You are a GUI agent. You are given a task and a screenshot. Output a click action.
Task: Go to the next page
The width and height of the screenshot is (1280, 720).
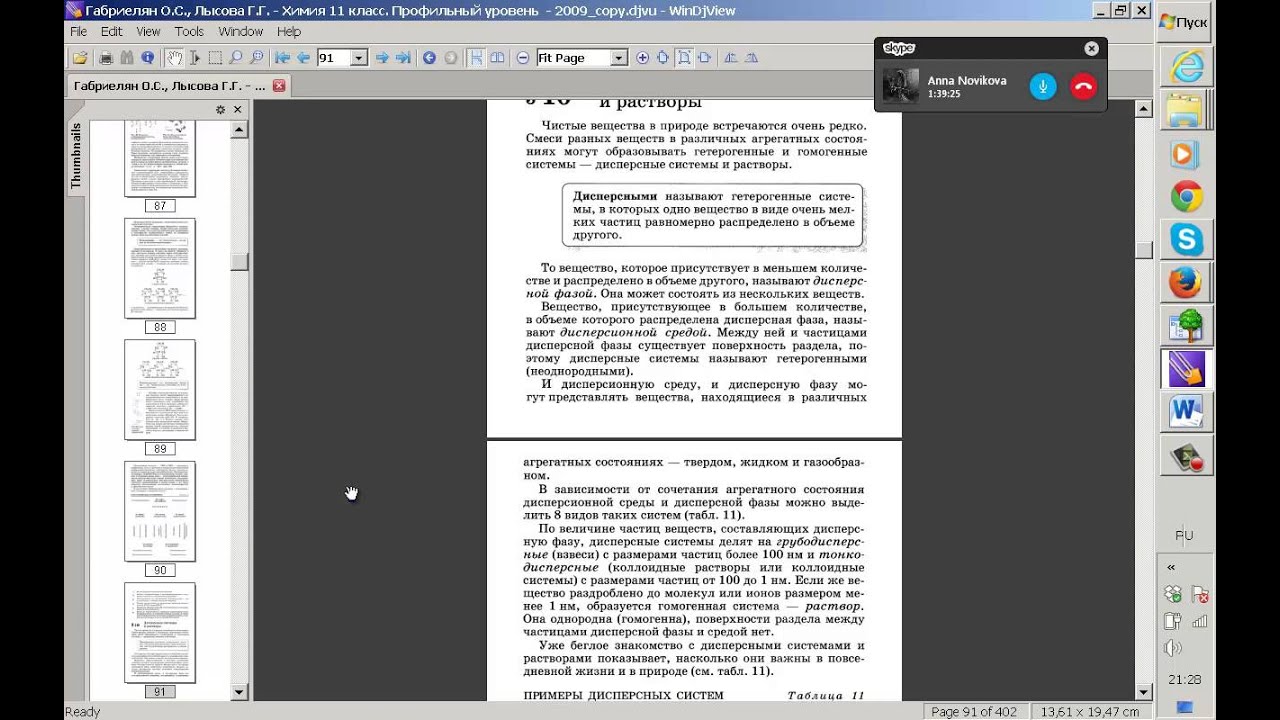pos(382,58)
